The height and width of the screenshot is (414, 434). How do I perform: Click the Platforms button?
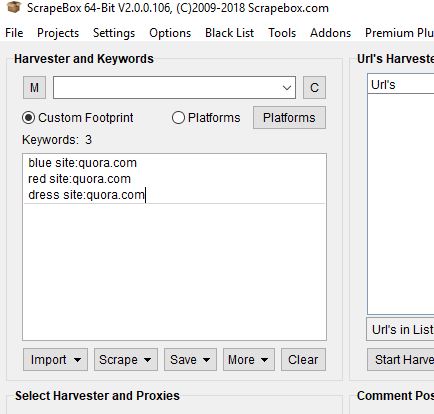pos(289,118)
